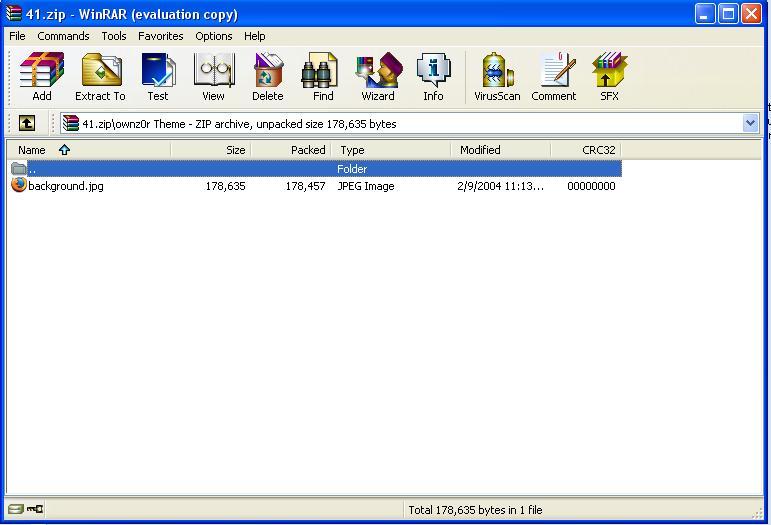Click the JPEG Image type cell
771x525 pixels.
click(366, 186)
